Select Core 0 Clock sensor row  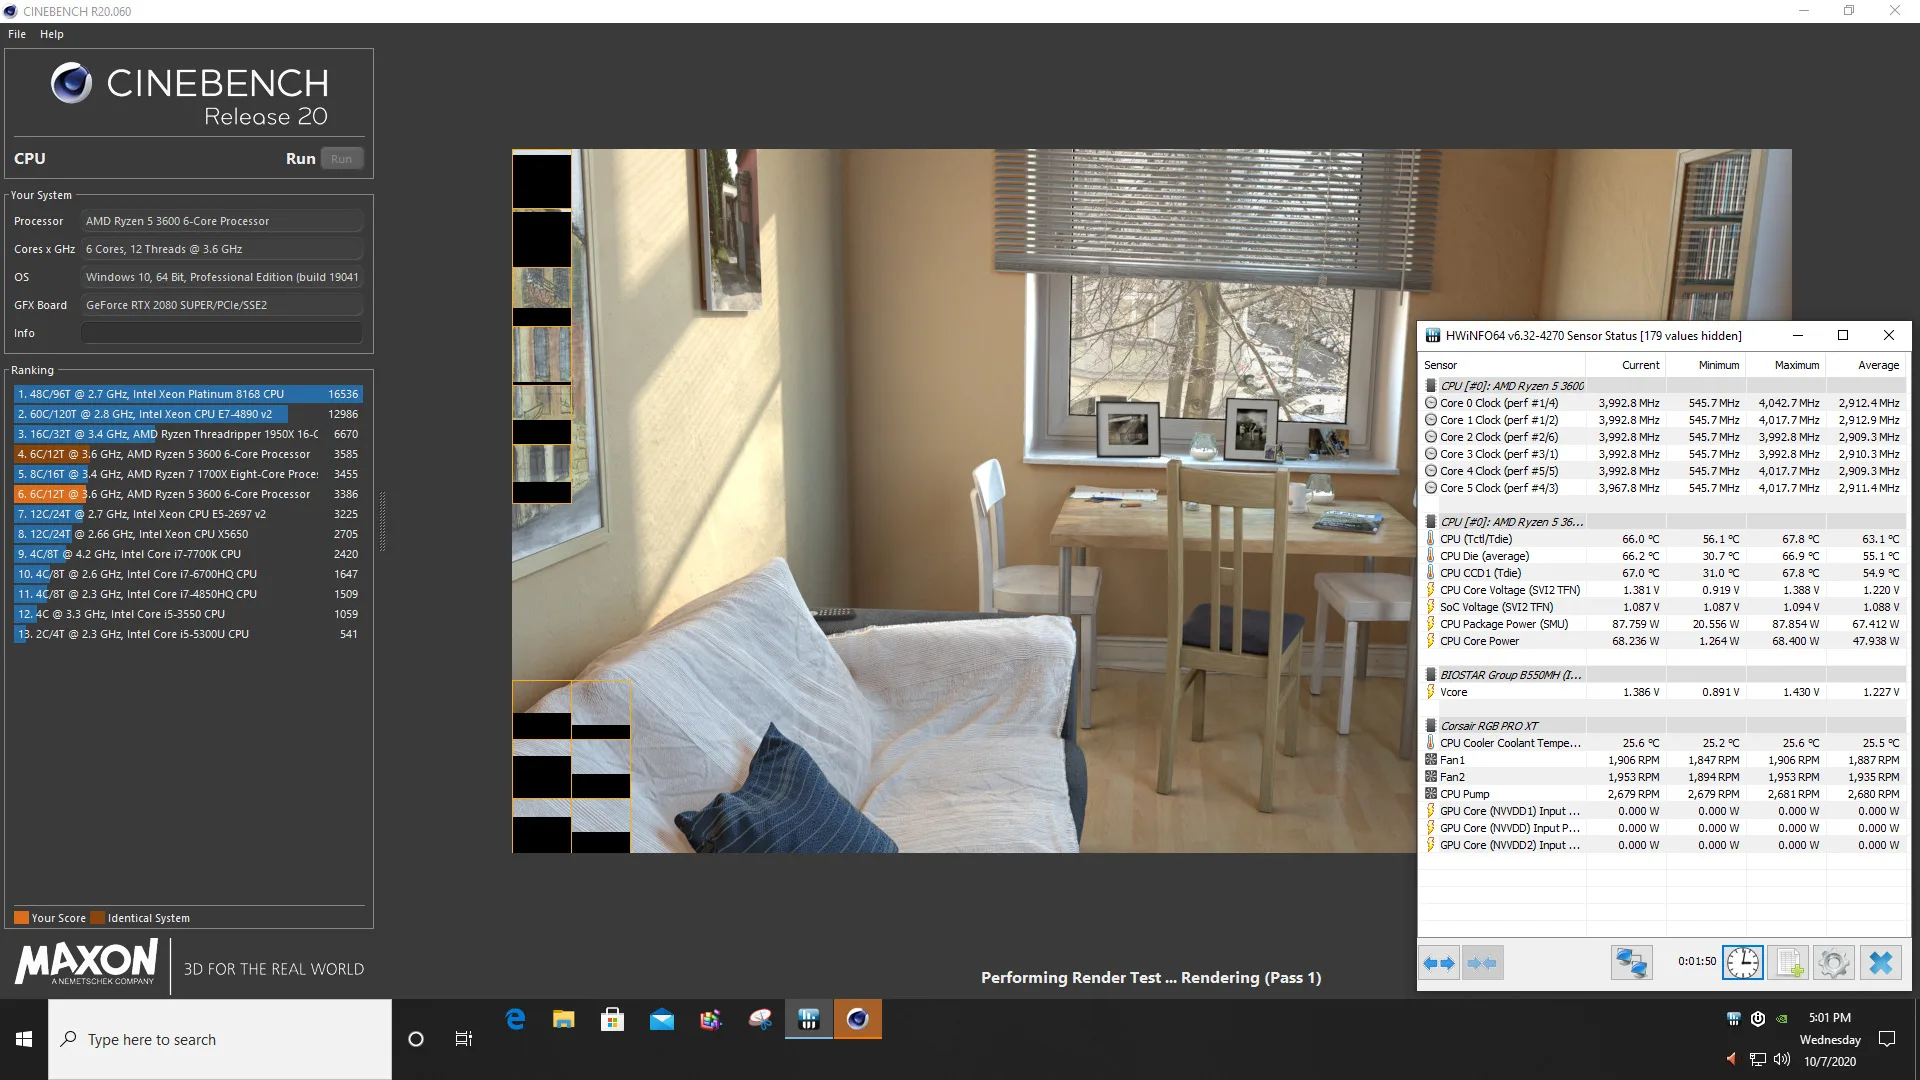tap(1663, 403)
